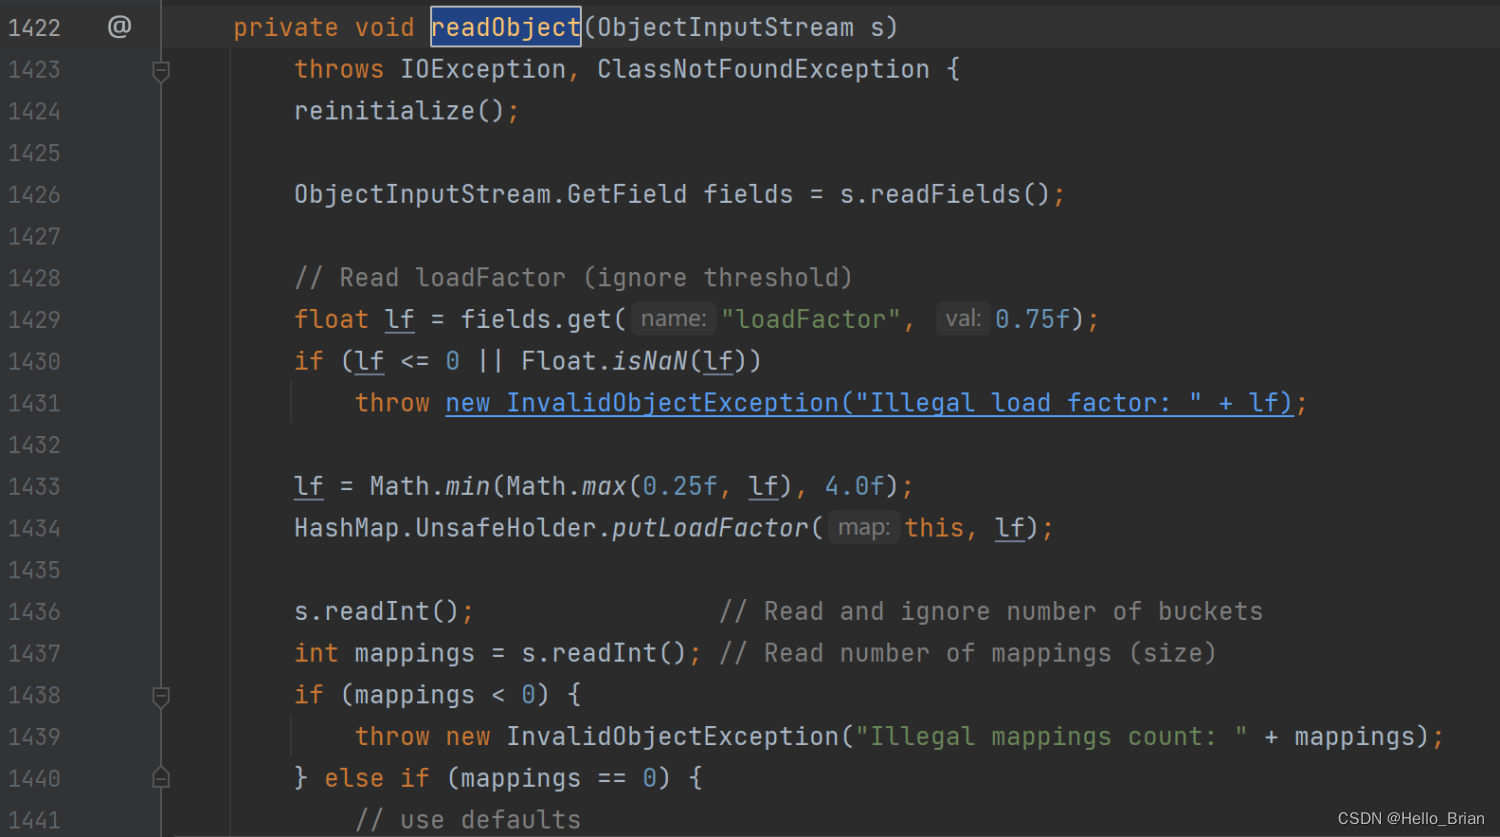Click the underlined new InvalidObjectException link on line 1431

click(869, 403)
